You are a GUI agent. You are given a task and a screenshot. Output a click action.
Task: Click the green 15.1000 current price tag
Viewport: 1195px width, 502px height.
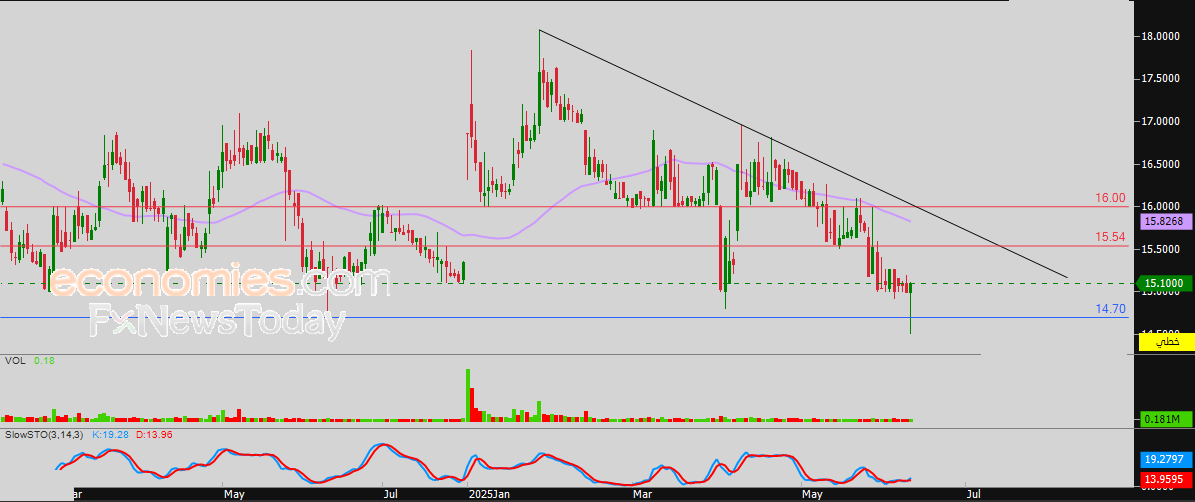(1165, 283)
